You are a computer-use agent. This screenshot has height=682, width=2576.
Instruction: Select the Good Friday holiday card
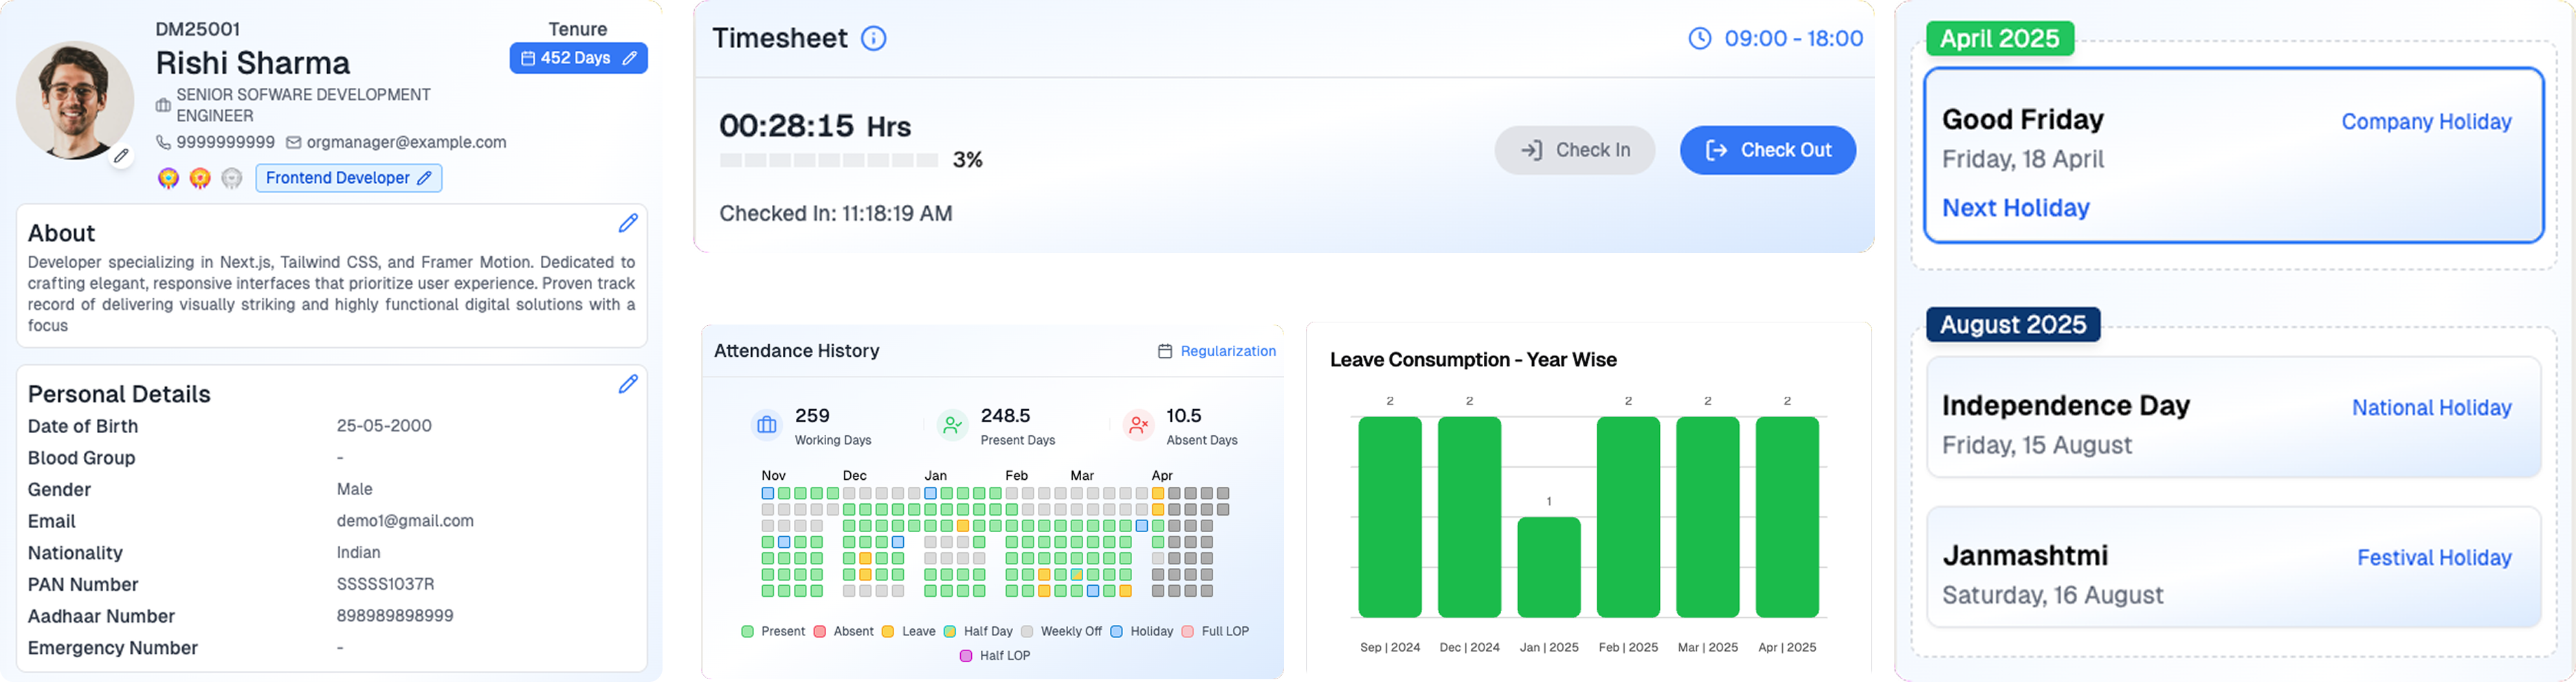click(x=2233, y=156)
